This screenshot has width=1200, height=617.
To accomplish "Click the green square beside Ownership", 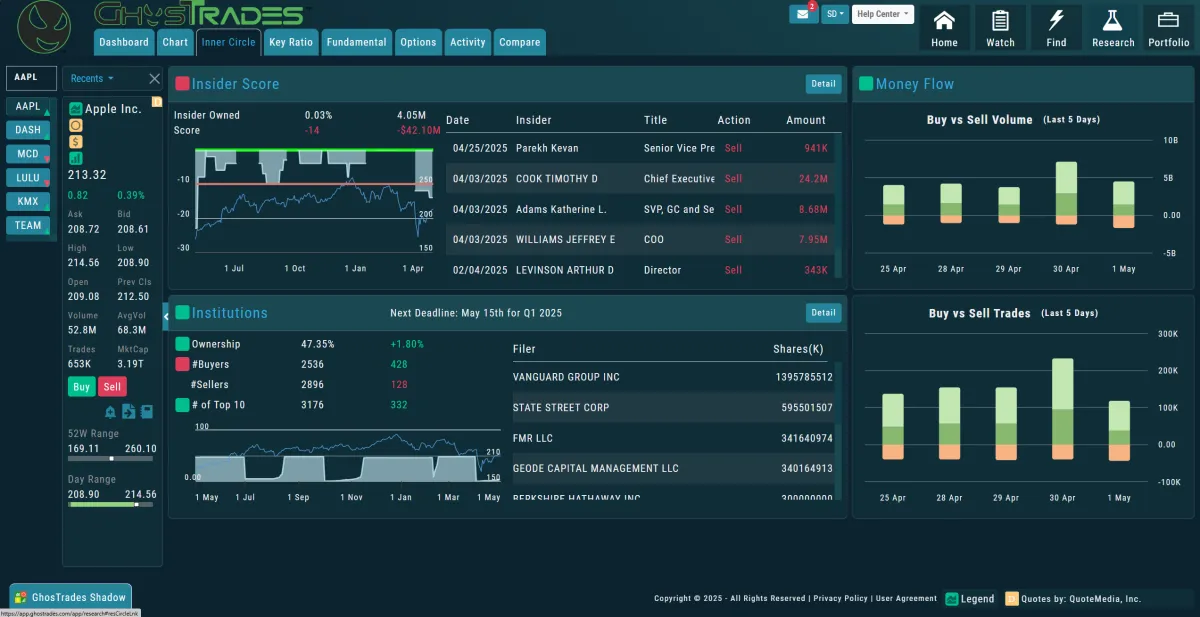I will point(182,344).
